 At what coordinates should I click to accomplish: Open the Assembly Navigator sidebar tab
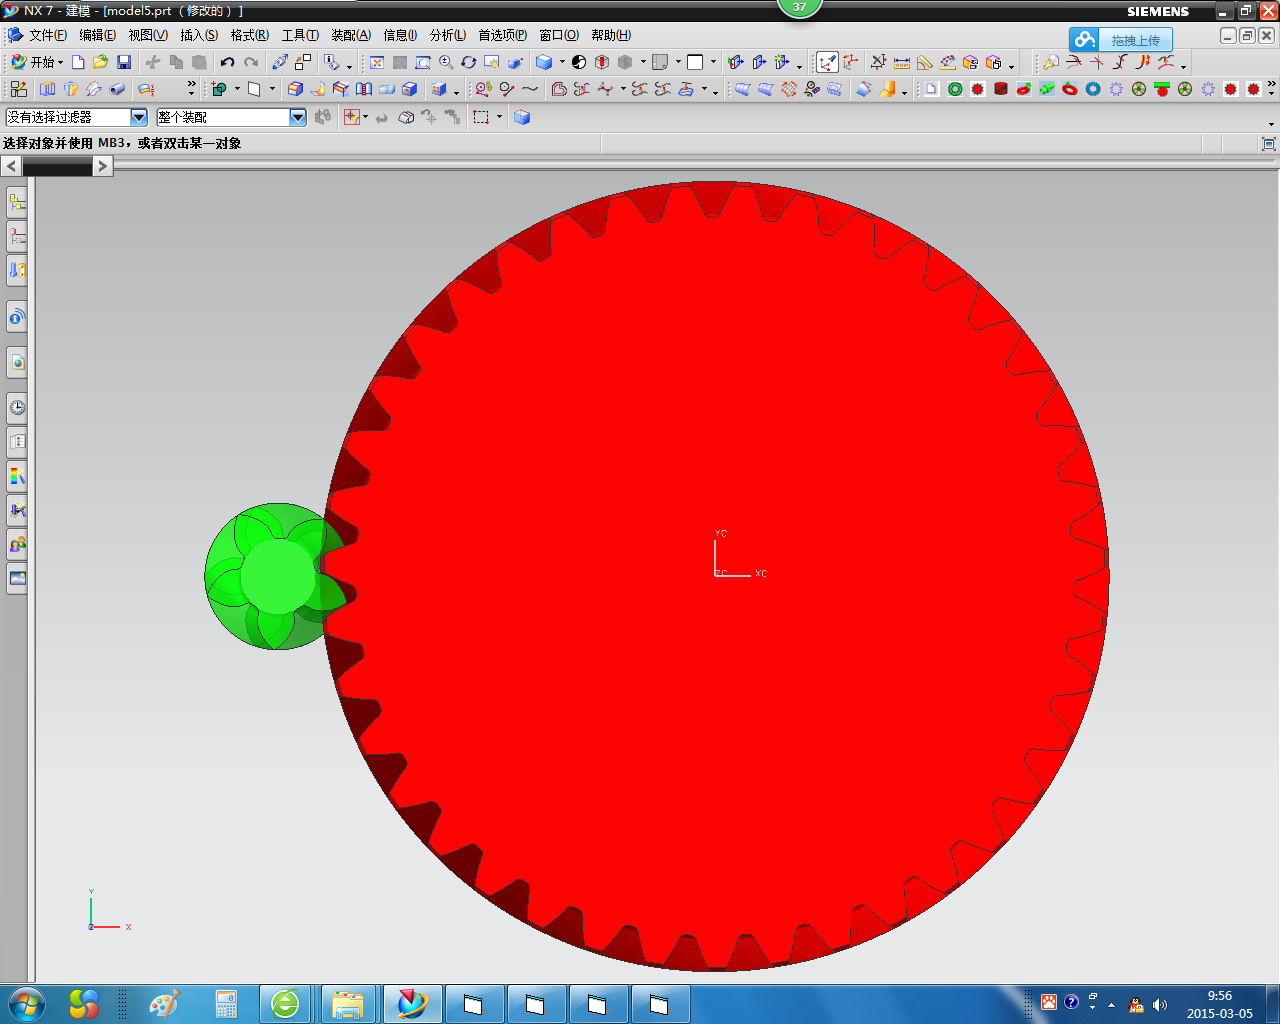[17, 203]
